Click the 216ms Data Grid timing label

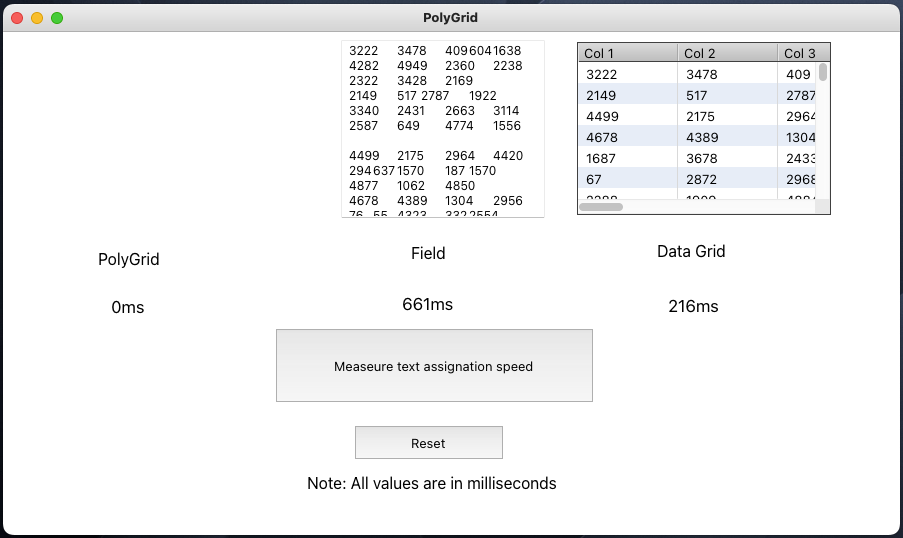tap(693, 306)
